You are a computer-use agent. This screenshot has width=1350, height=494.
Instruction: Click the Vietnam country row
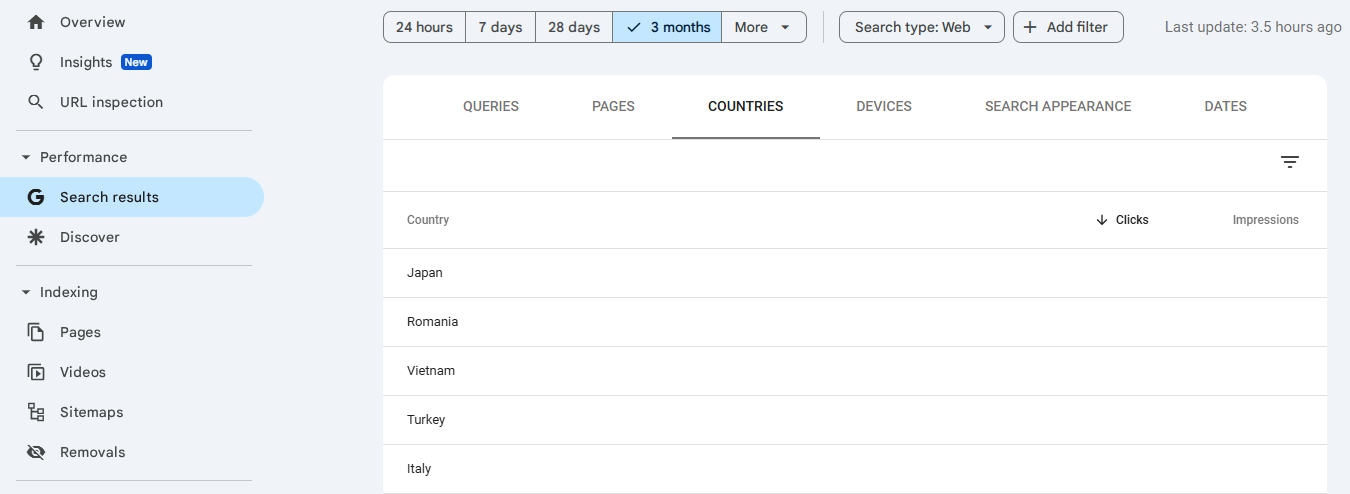point(855,371)
